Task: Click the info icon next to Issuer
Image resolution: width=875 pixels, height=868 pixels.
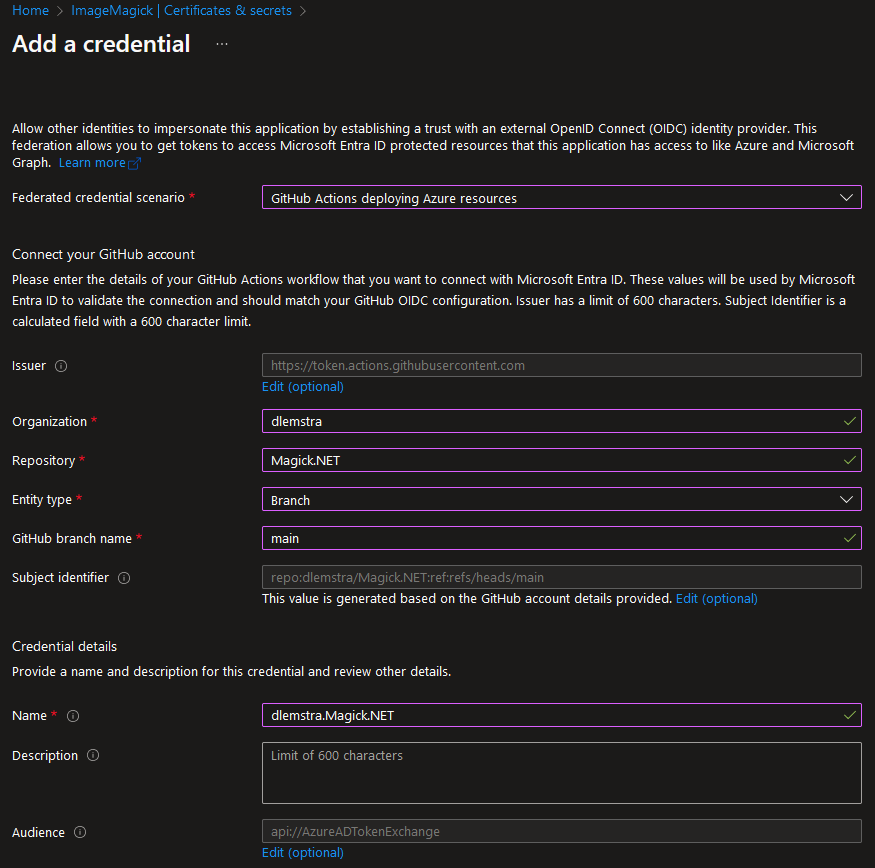Action: pyautogui.click(x=59, y=365)
